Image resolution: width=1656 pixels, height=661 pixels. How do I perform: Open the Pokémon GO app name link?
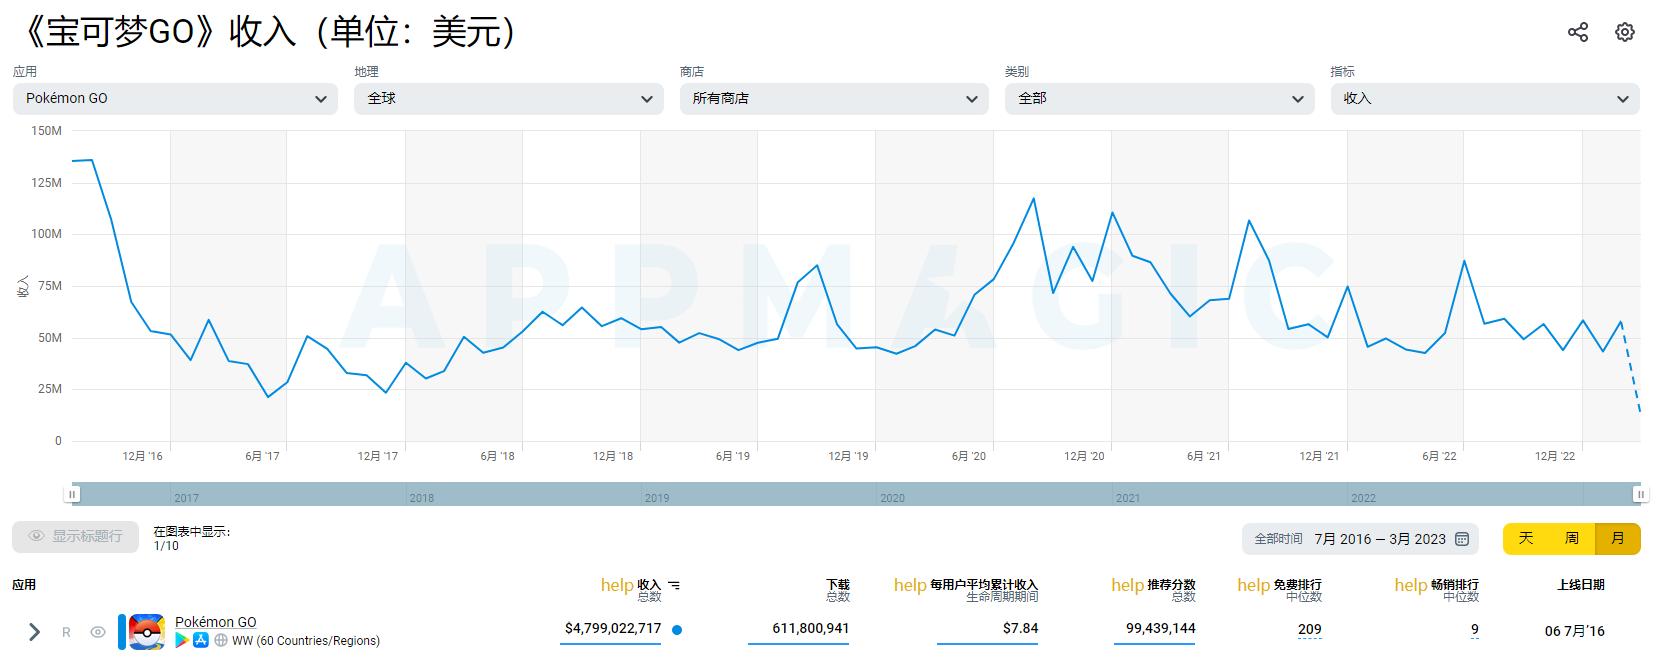(216, 622)
